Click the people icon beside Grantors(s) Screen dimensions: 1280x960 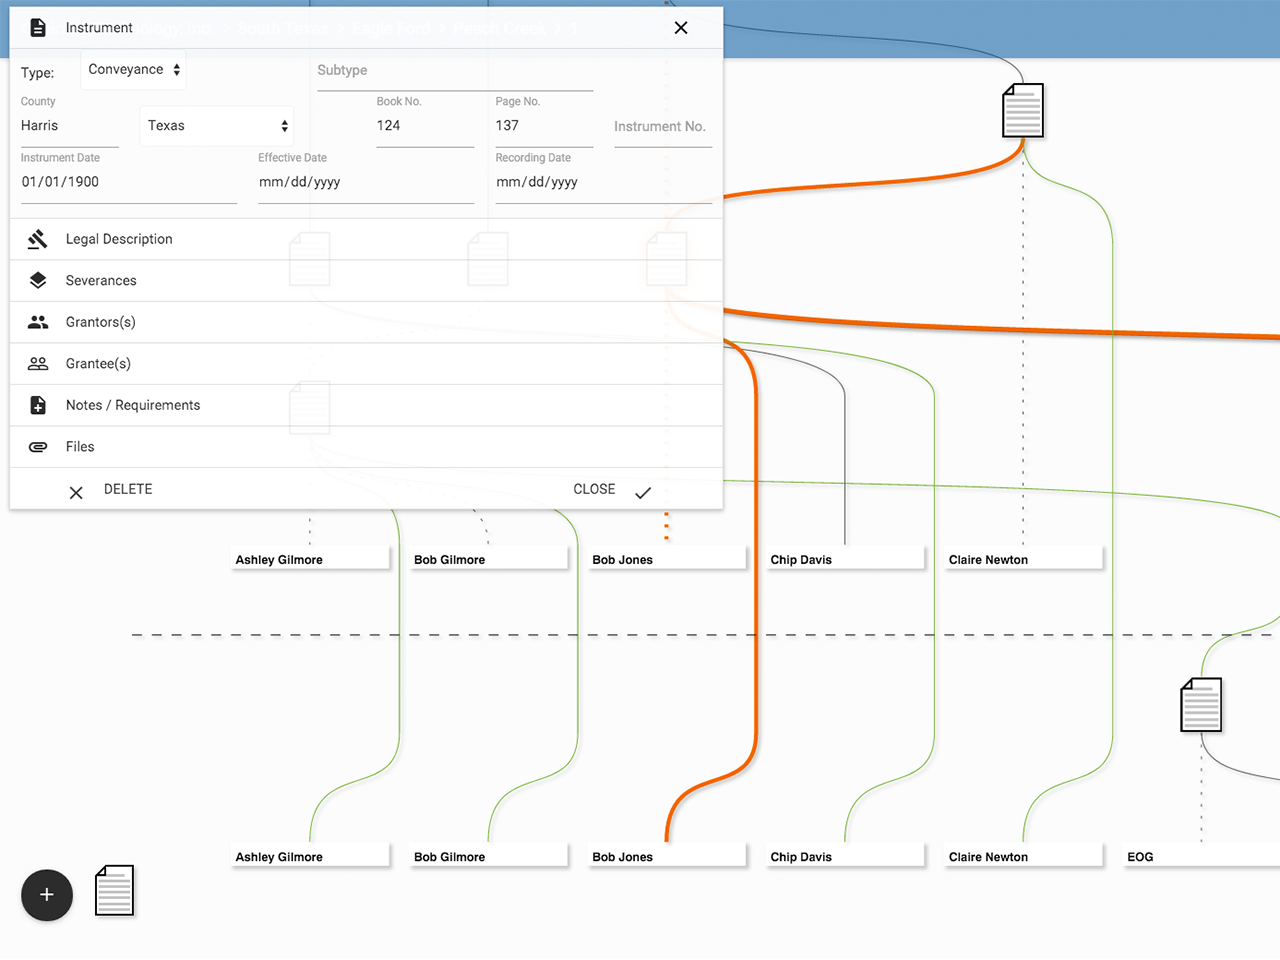tap(38, 322)
